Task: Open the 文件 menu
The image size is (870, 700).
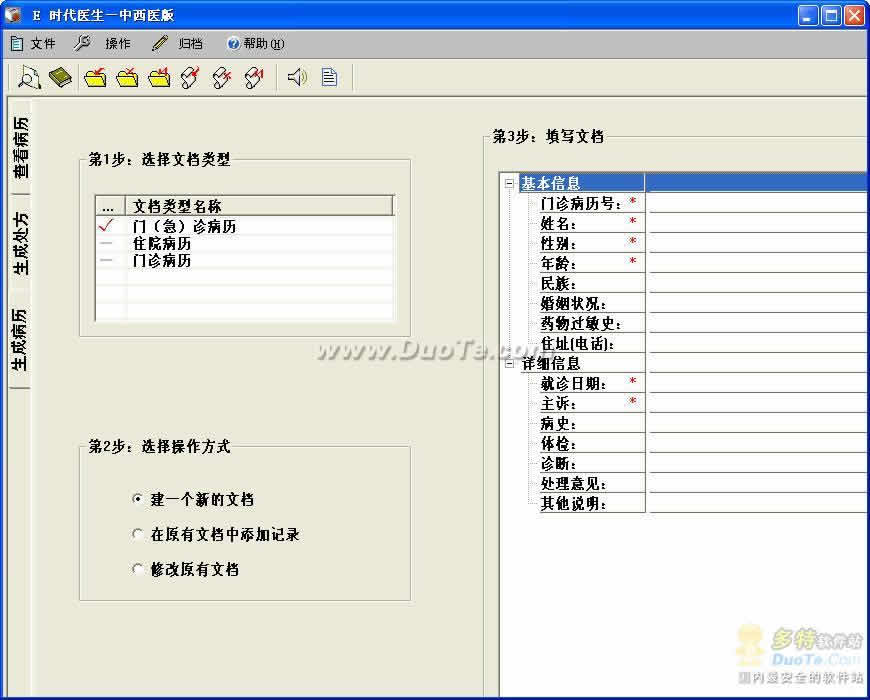Action: point(33,43)
